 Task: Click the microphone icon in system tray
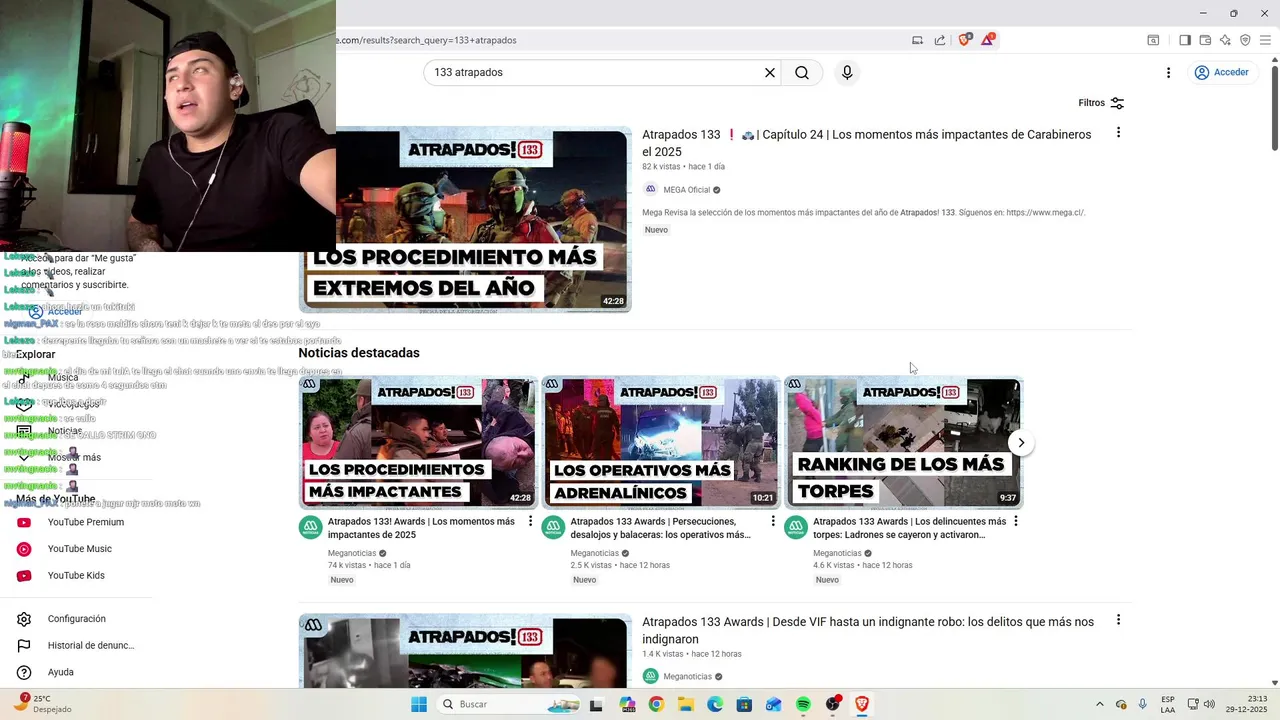pyautogui.click(x=1143, y=704)
